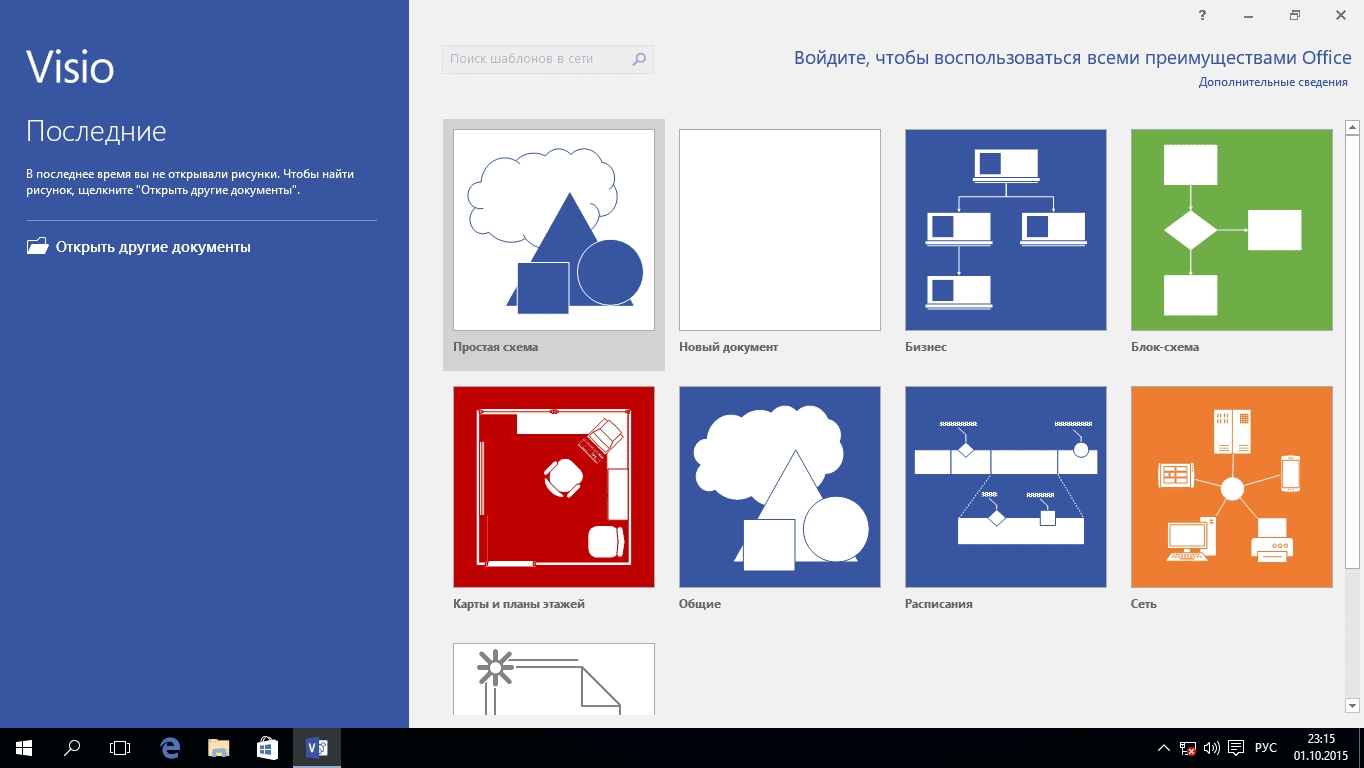Click the template list scrollbar thumb
The image size is (1364, 768).
(x=1352, y=352)
